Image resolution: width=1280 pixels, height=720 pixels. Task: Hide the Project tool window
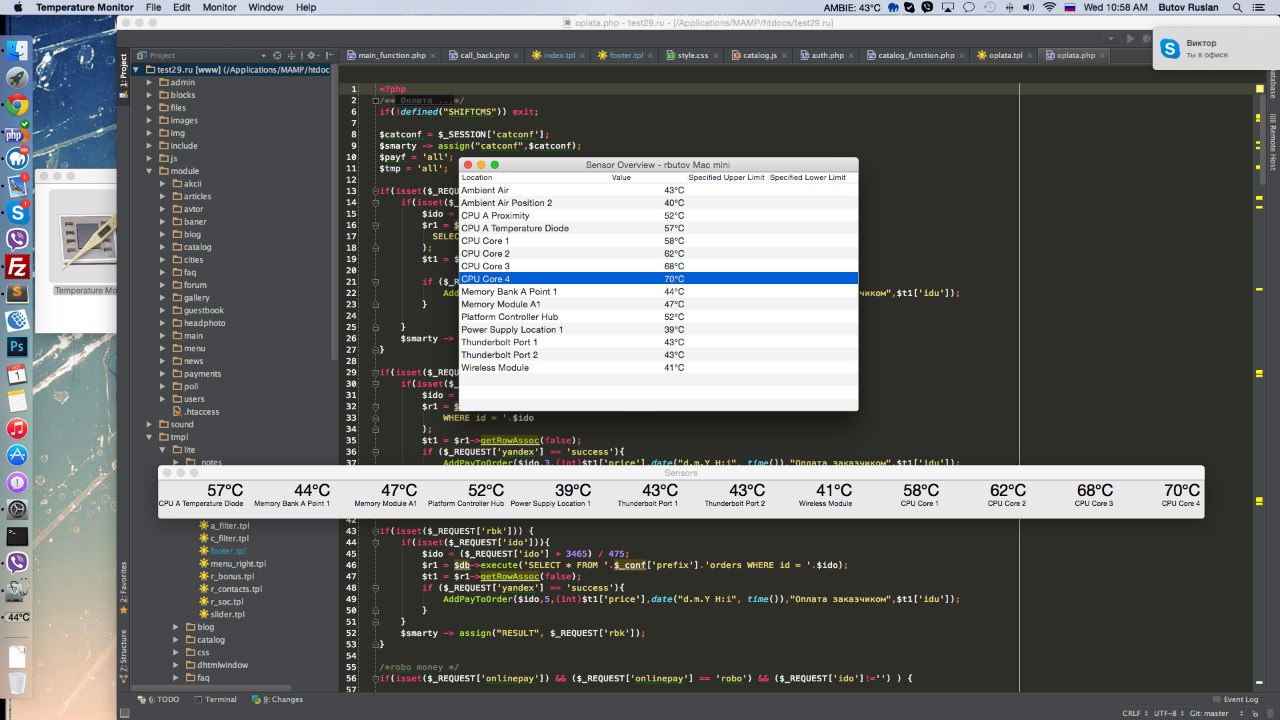(x=328, y=55)
